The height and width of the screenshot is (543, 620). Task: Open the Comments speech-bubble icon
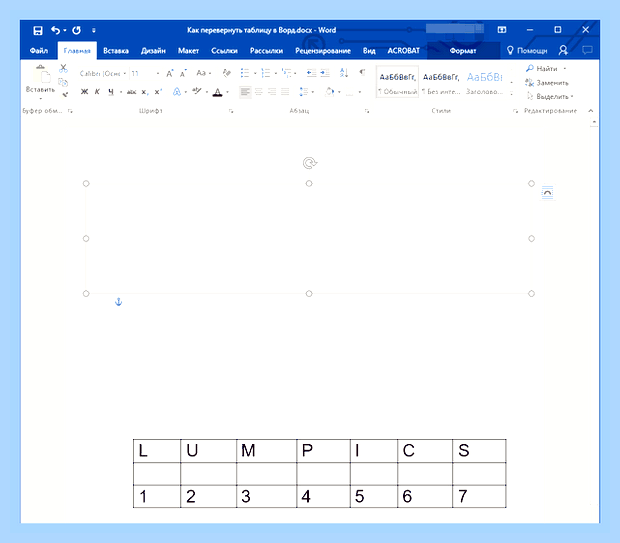[x=587, y=50]
